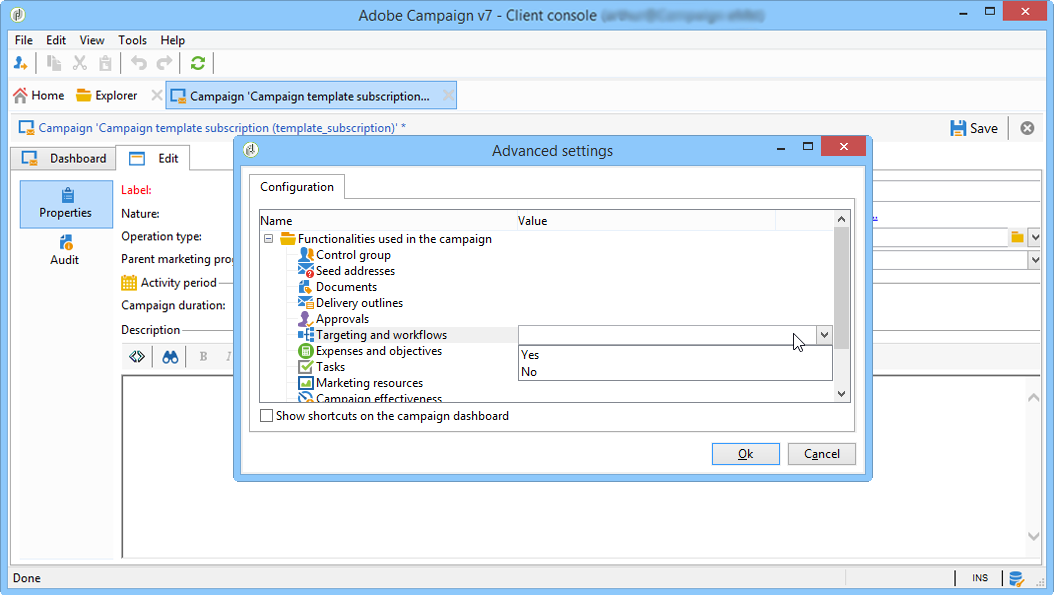Close the campaign editor with X icon
The image size is (1054, 595).
[1027, 128]
